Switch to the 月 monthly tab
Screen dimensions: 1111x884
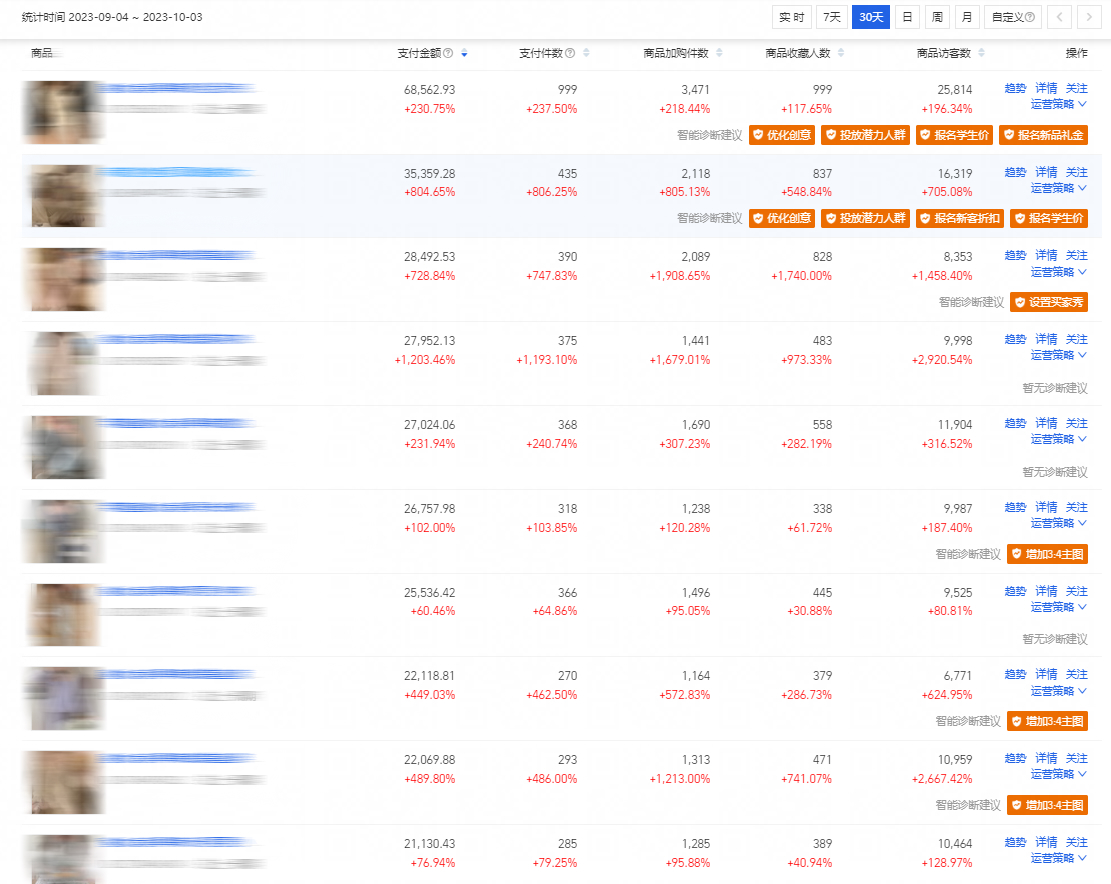point(966,17)
